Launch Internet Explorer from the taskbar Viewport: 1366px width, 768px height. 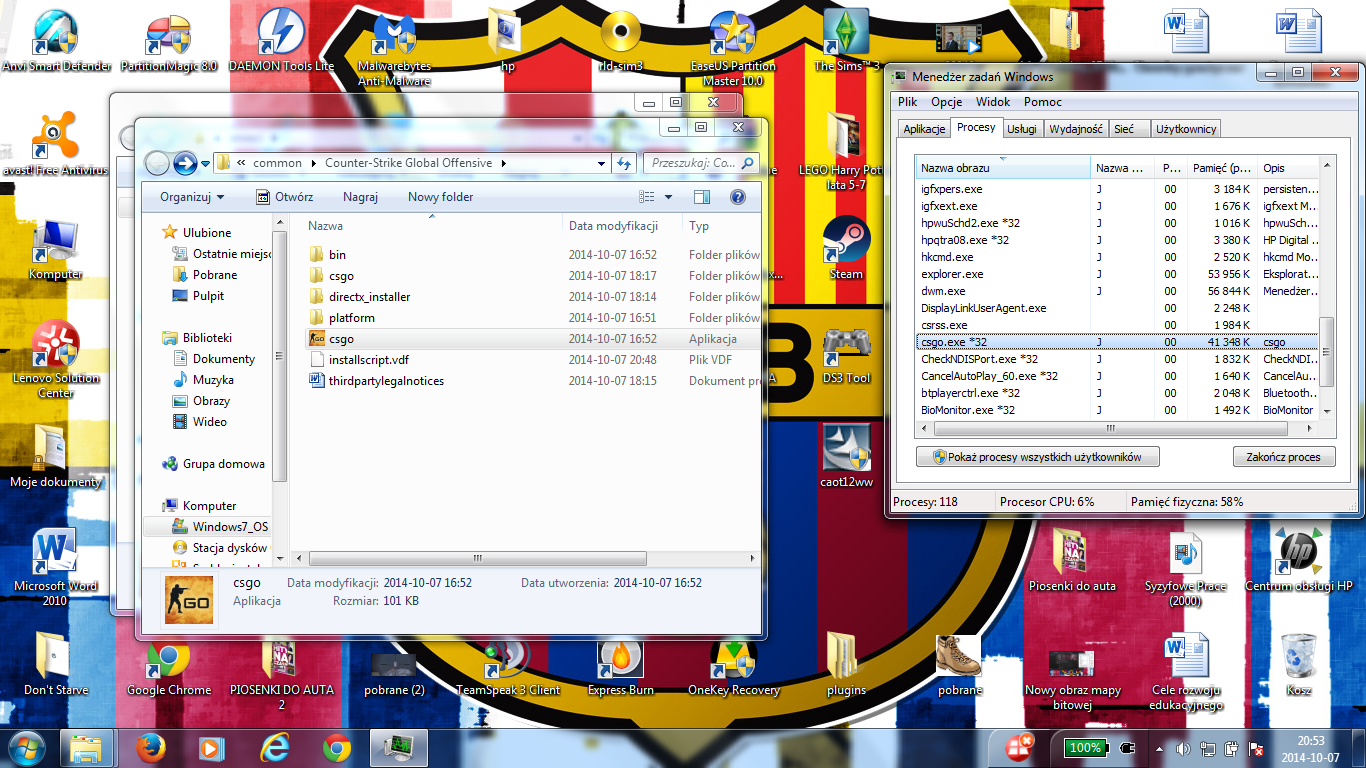[273, 748]
